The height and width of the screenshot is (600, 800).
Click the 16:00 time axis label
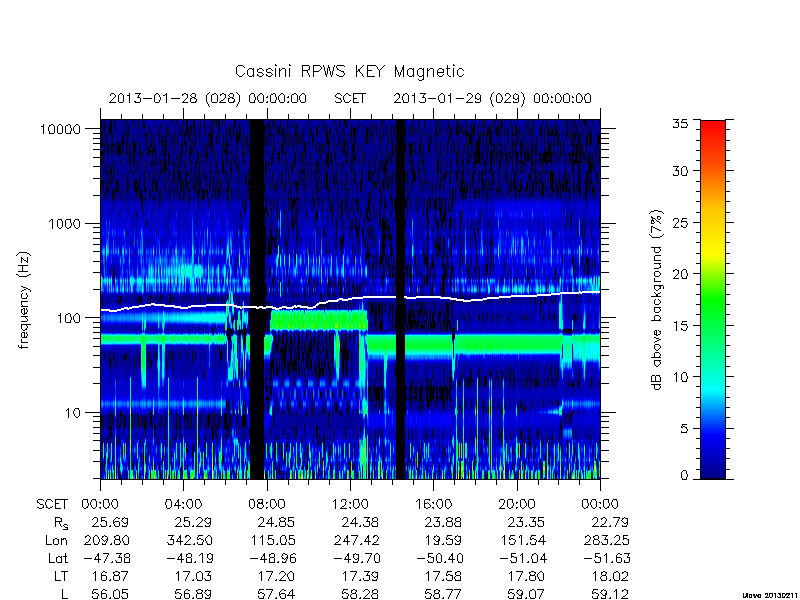click(x=433, y=505)
